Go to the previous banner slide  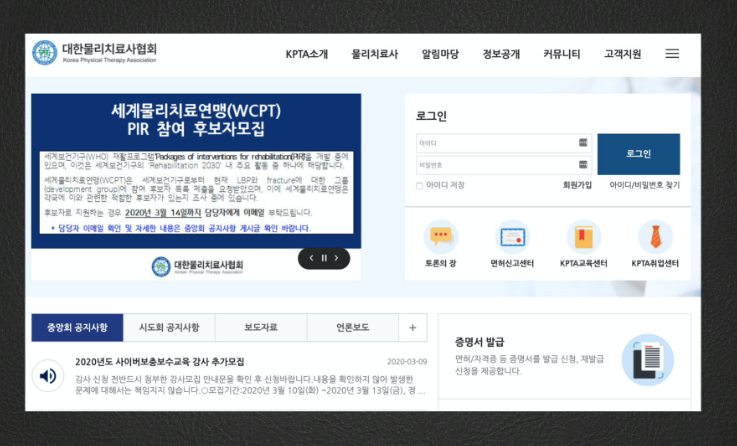(311, 258)
